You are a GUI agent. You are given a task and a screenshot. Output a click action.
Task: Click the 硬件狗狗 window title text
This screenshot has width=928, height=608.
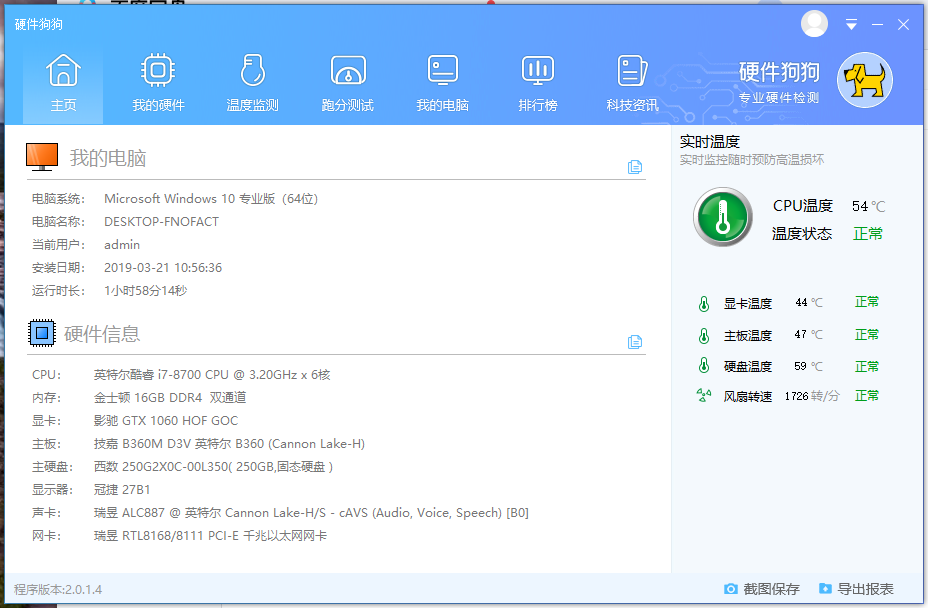point(38,24)
